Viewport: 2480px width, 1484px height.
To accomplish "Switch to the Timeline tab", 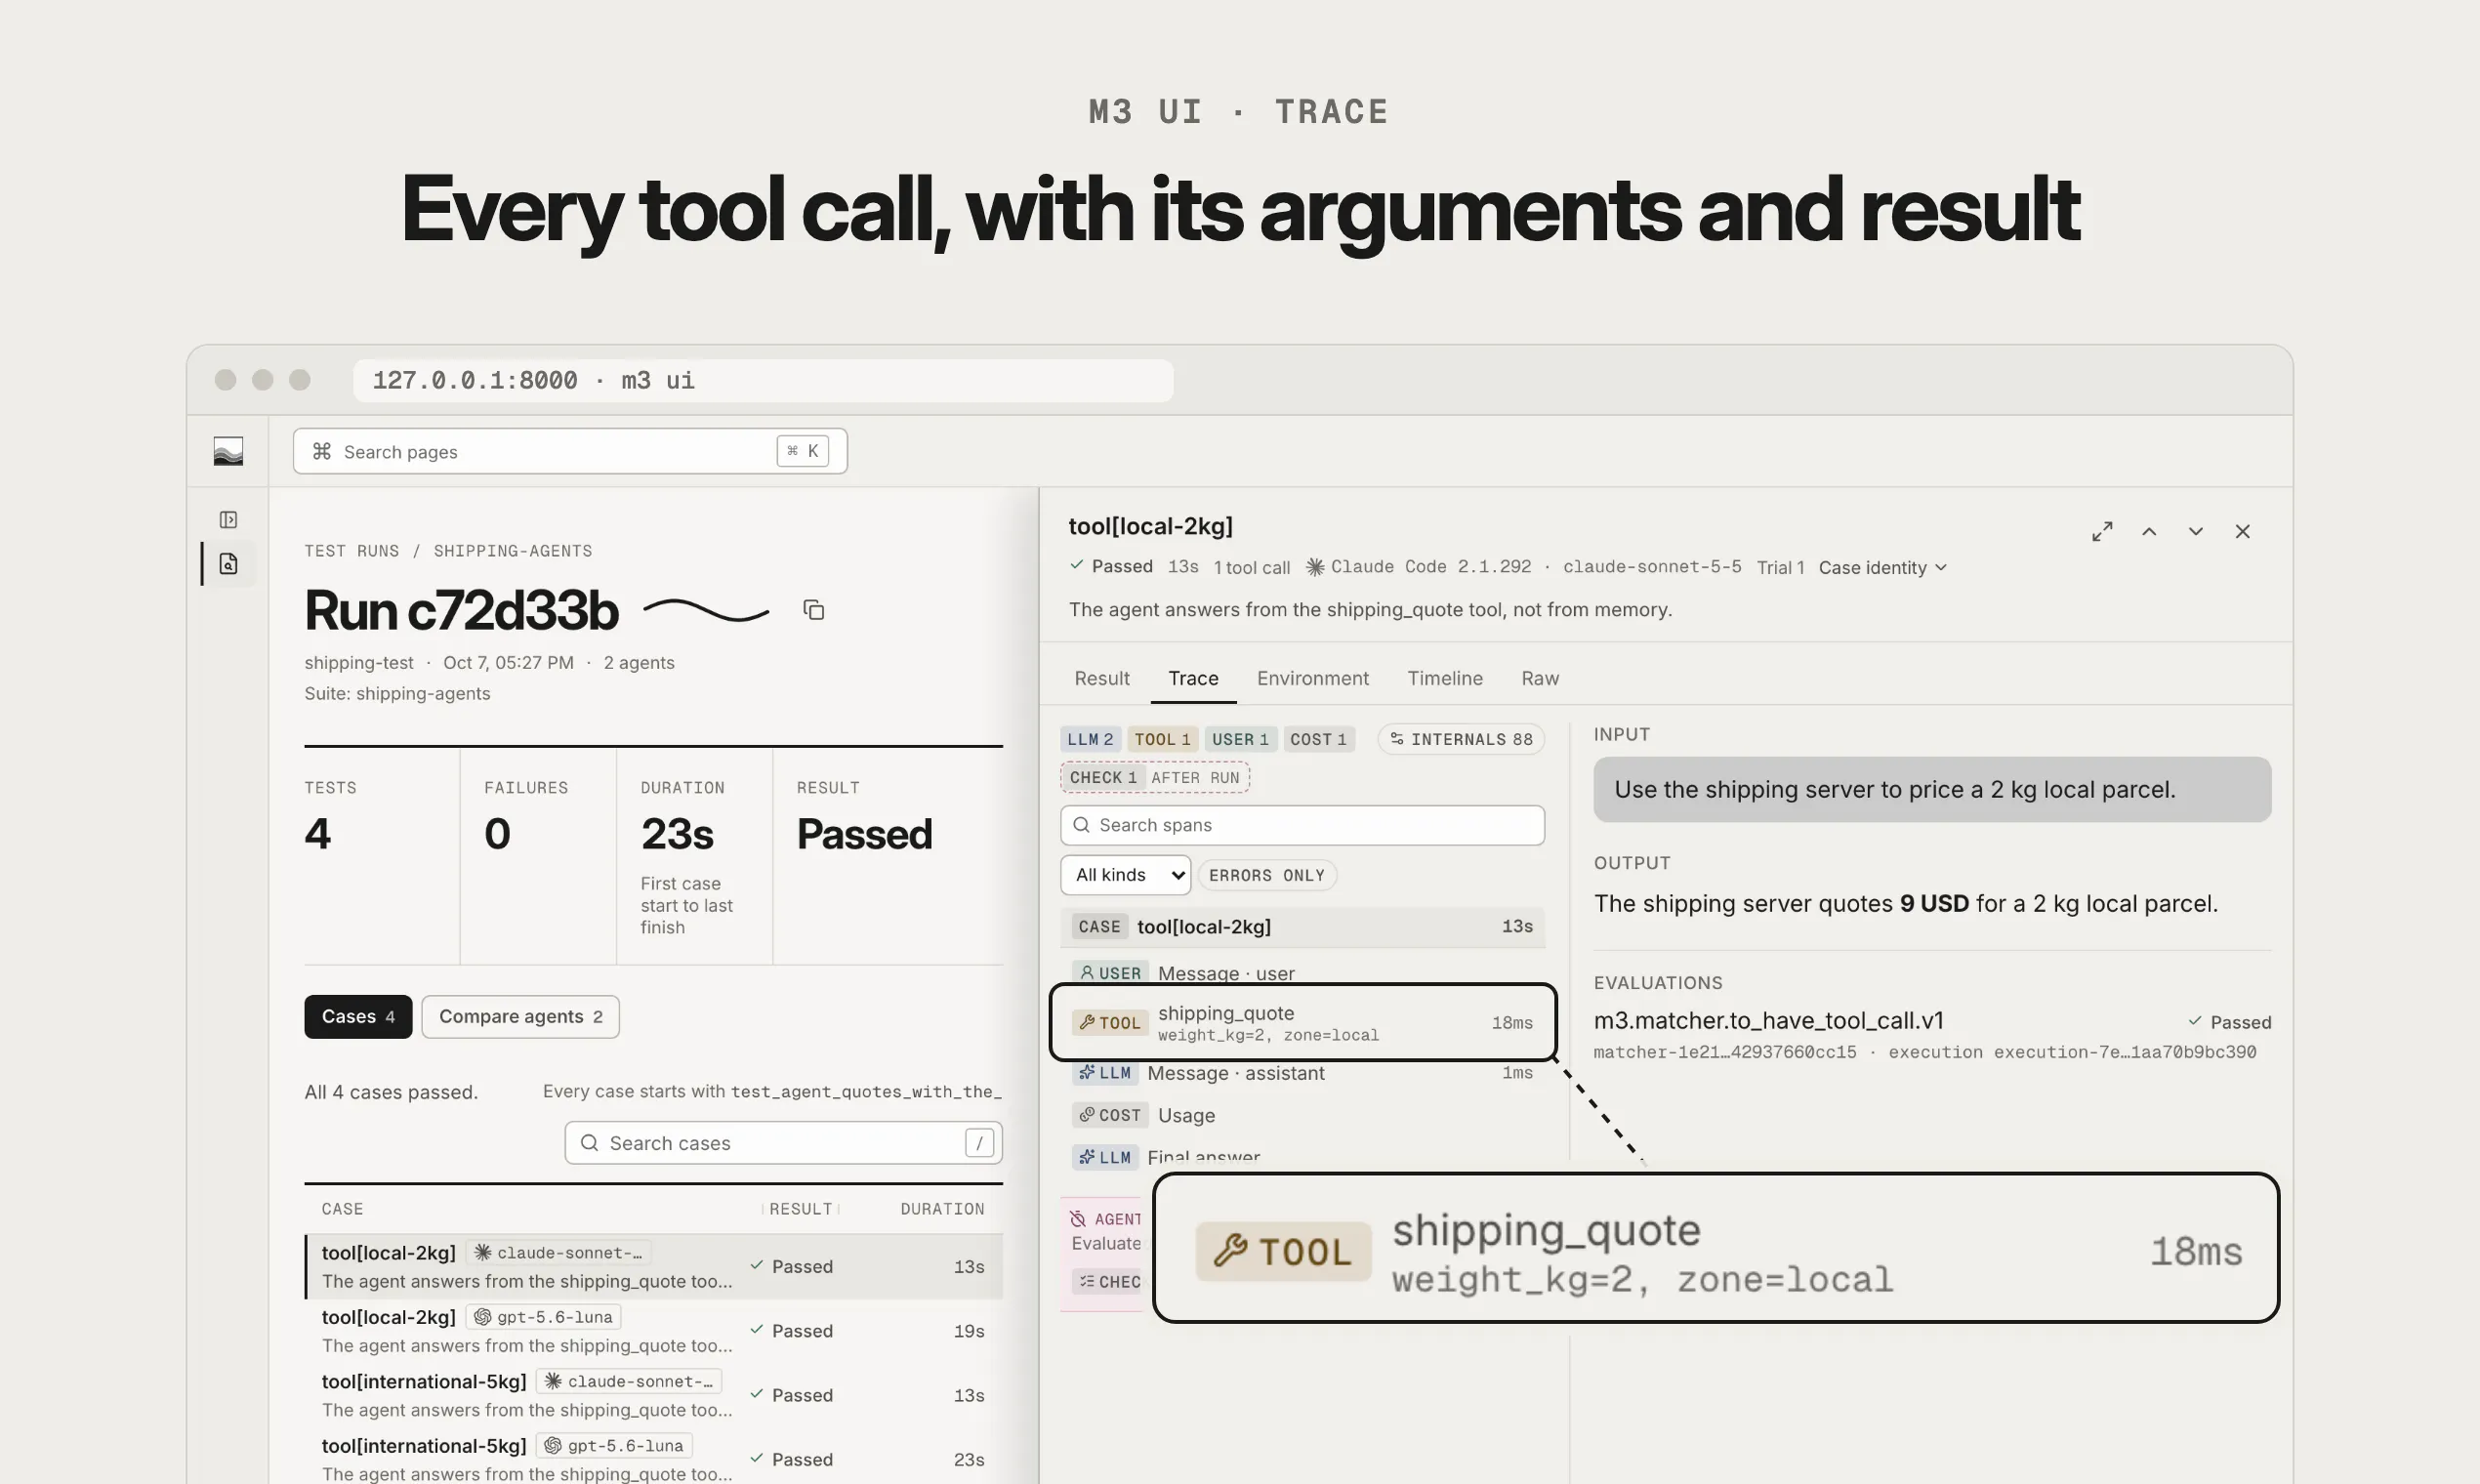I will click(1444, 678).
